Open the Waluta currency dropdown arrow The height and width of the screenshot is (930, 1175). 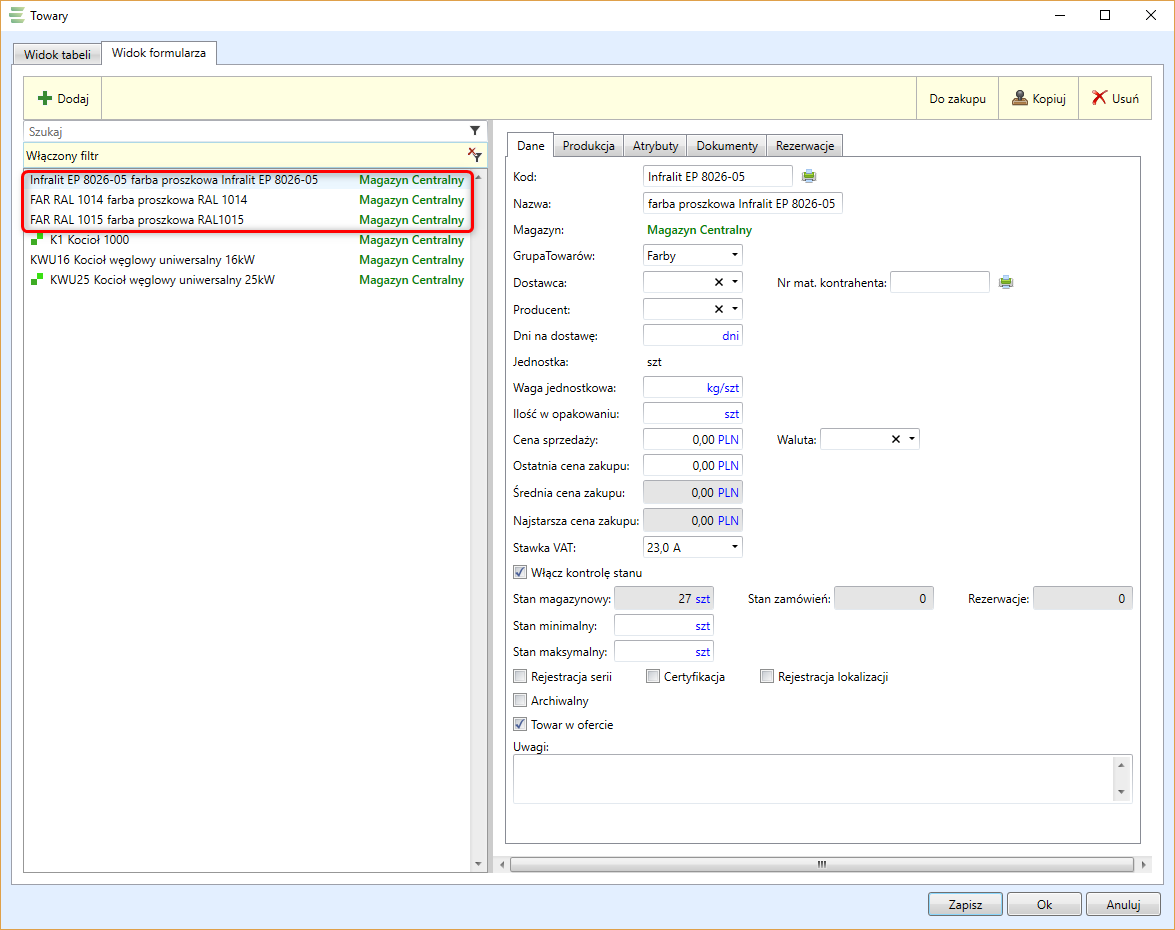pos(912,439)
